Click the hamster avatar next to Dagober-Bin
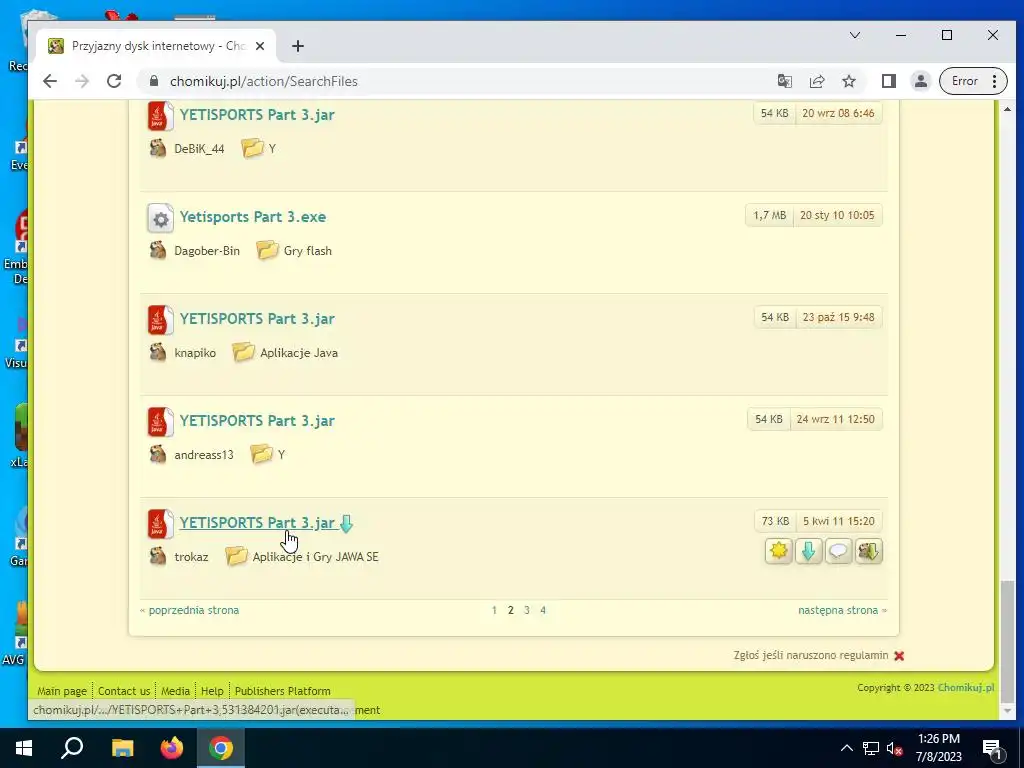The image size is (1024, 768). pos(157,250)
